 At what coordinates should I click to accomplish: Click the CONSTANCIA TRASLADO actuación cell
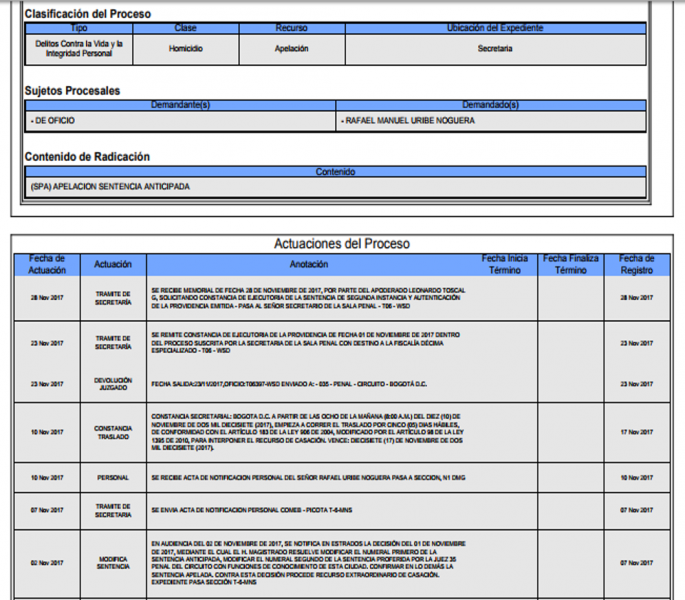[x=112, y=432]
